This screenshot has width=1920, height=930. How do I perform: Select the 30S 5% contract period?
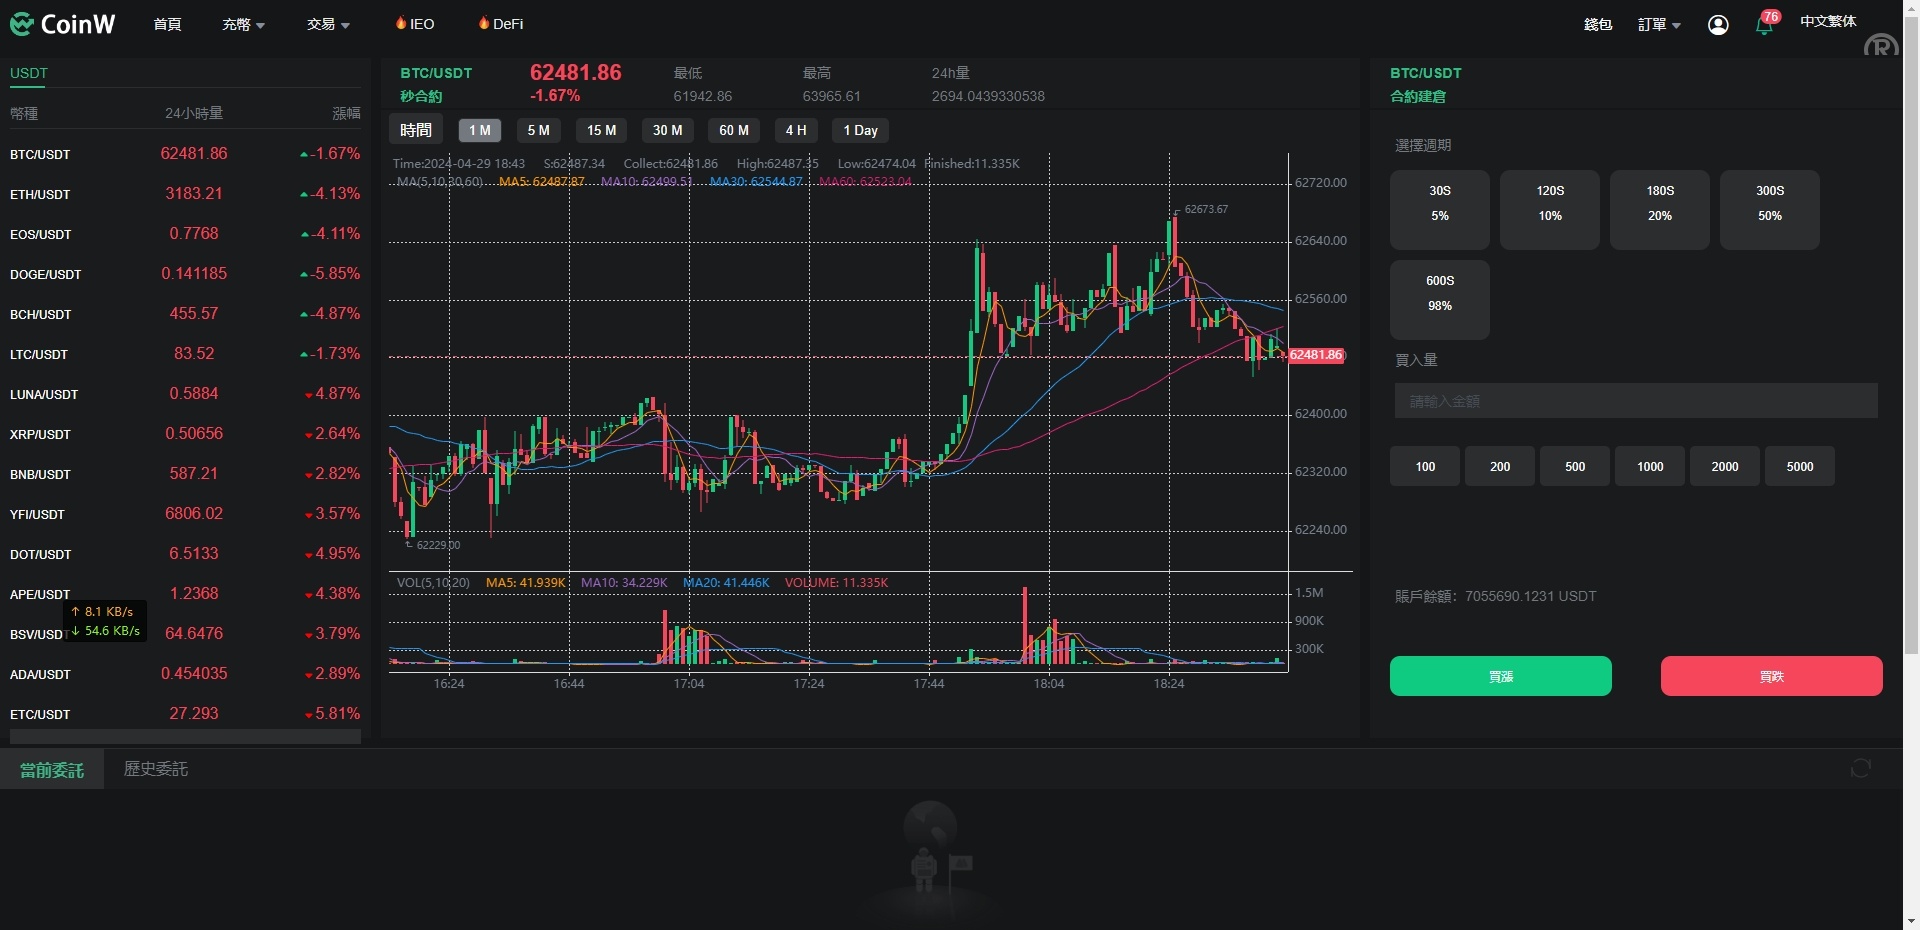click(1439, 209)
